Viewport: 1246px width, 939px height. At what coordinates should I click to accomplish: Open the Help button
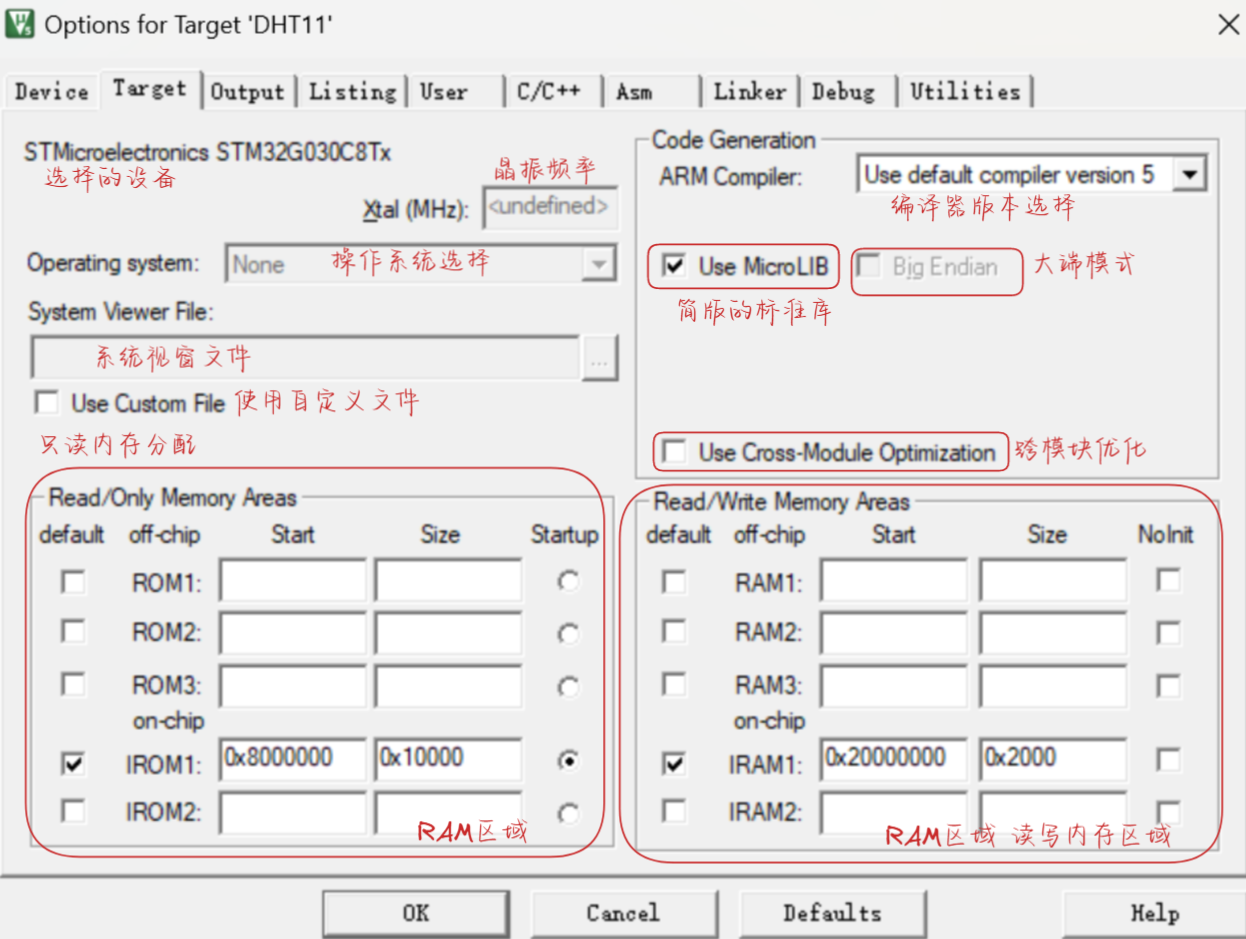tap(1154, 913)
